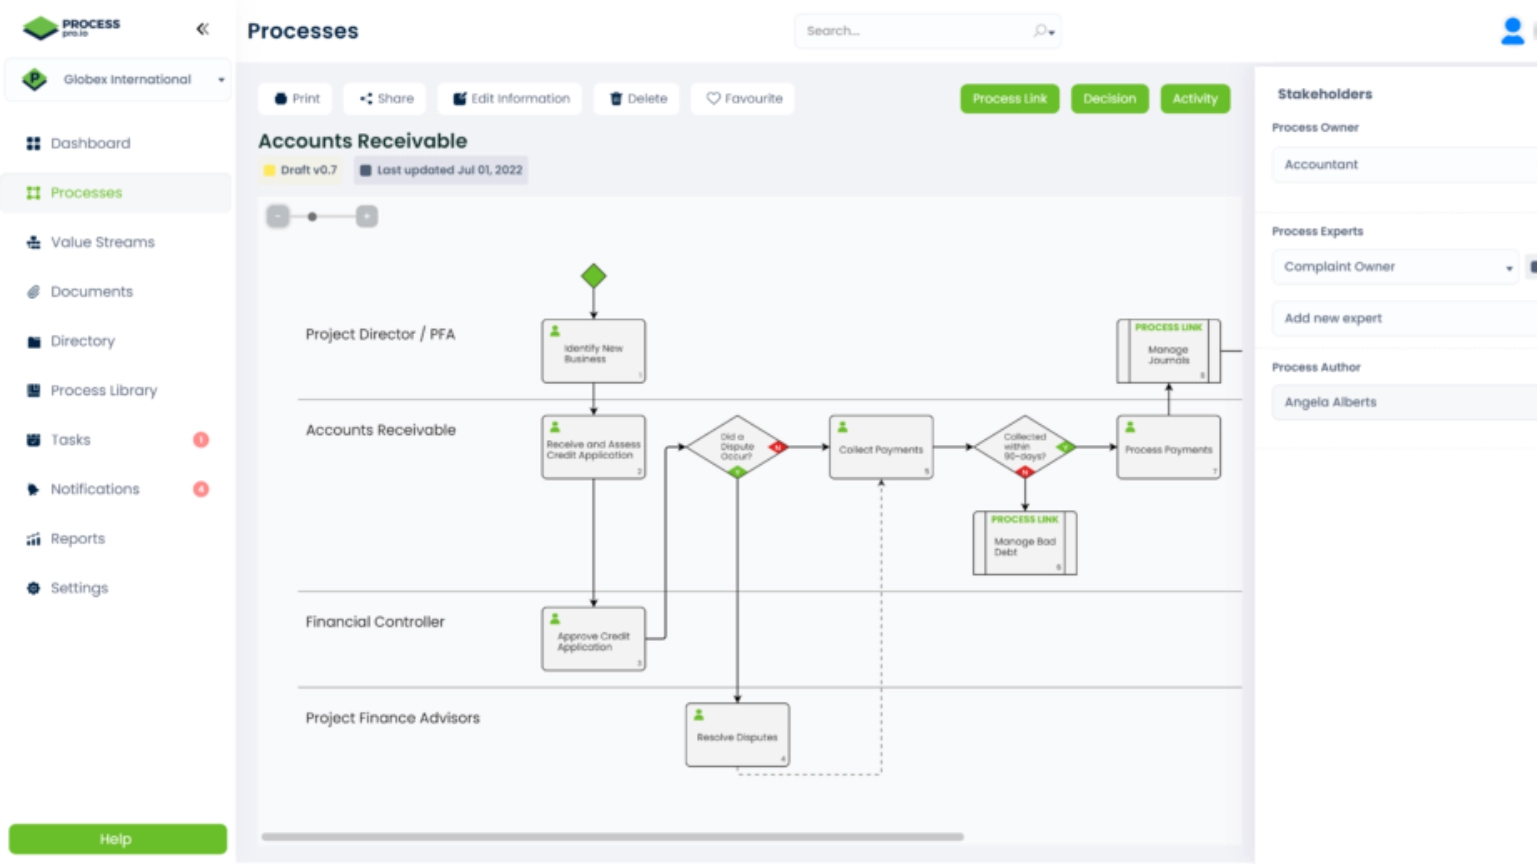The image size is (1537, 864).
Task: Open the Dashboard icon in sidebar
Action: point(33,143)
